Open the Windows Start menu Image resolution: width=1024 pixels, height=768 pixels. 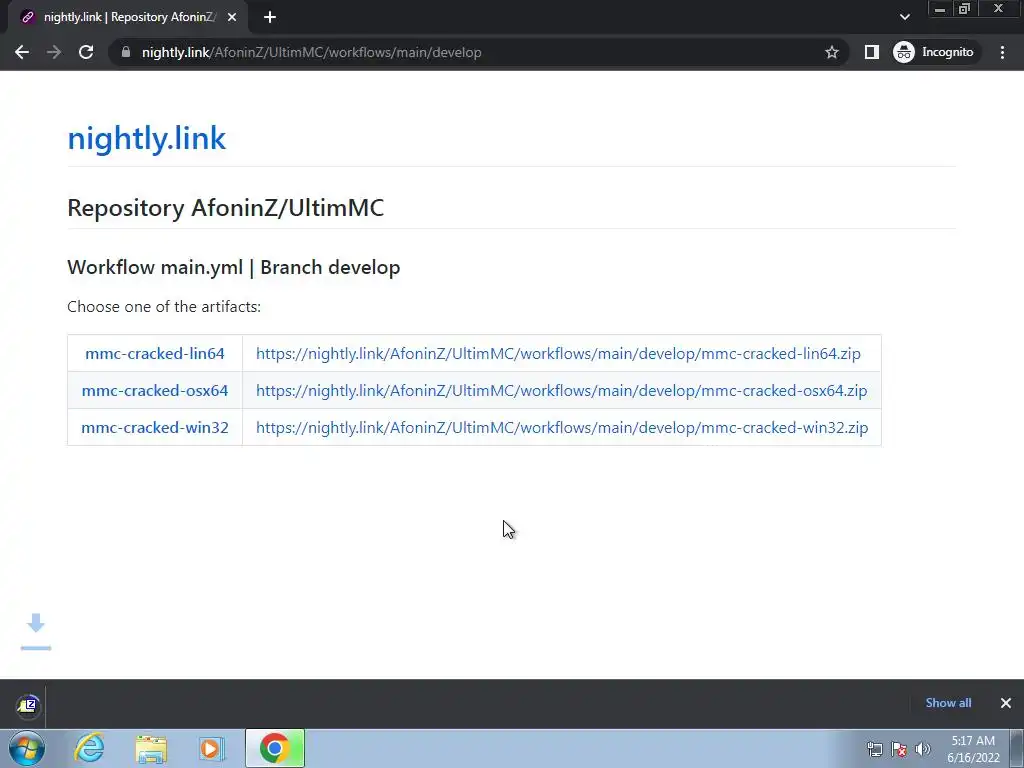click(x=27, y=748)
